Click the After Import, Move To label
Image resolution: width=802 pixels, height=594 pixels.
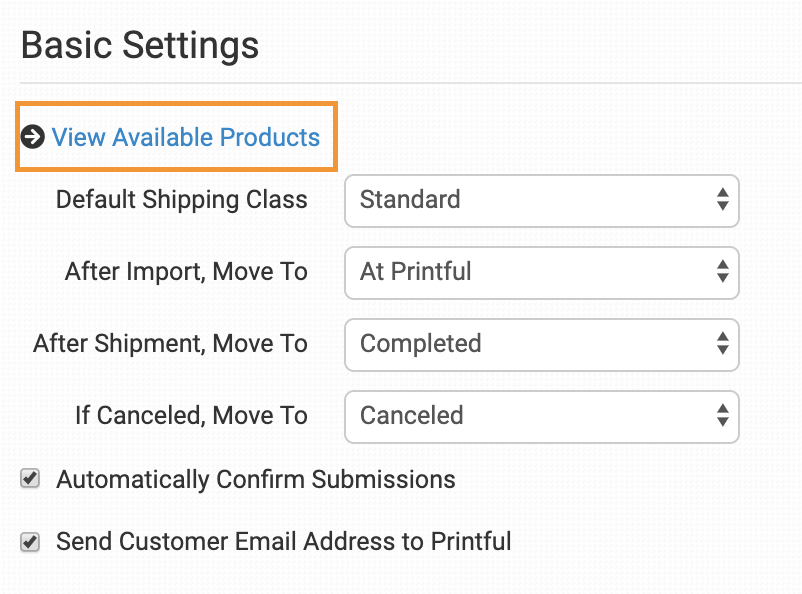tap(186, 272)
